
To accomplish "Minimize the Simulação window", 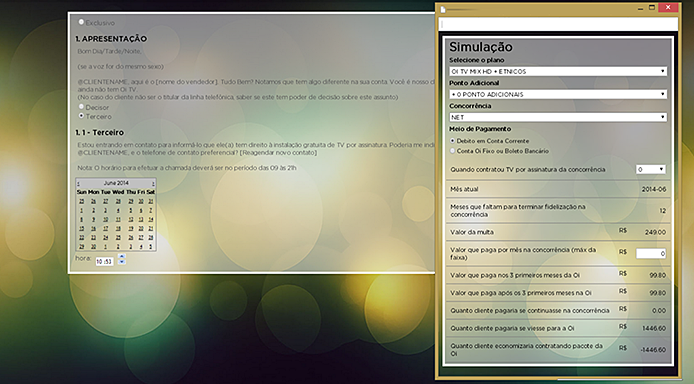I will 640,8.
